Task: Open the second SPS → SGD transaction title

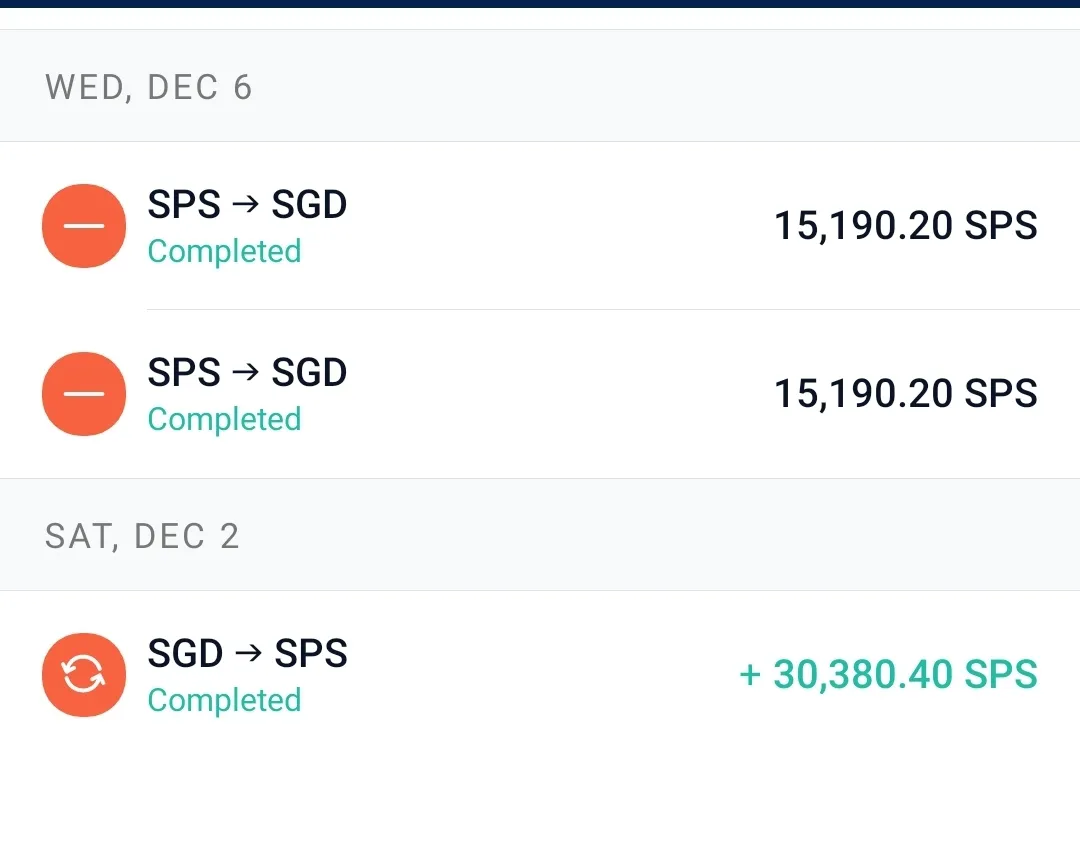Action: 247,373
